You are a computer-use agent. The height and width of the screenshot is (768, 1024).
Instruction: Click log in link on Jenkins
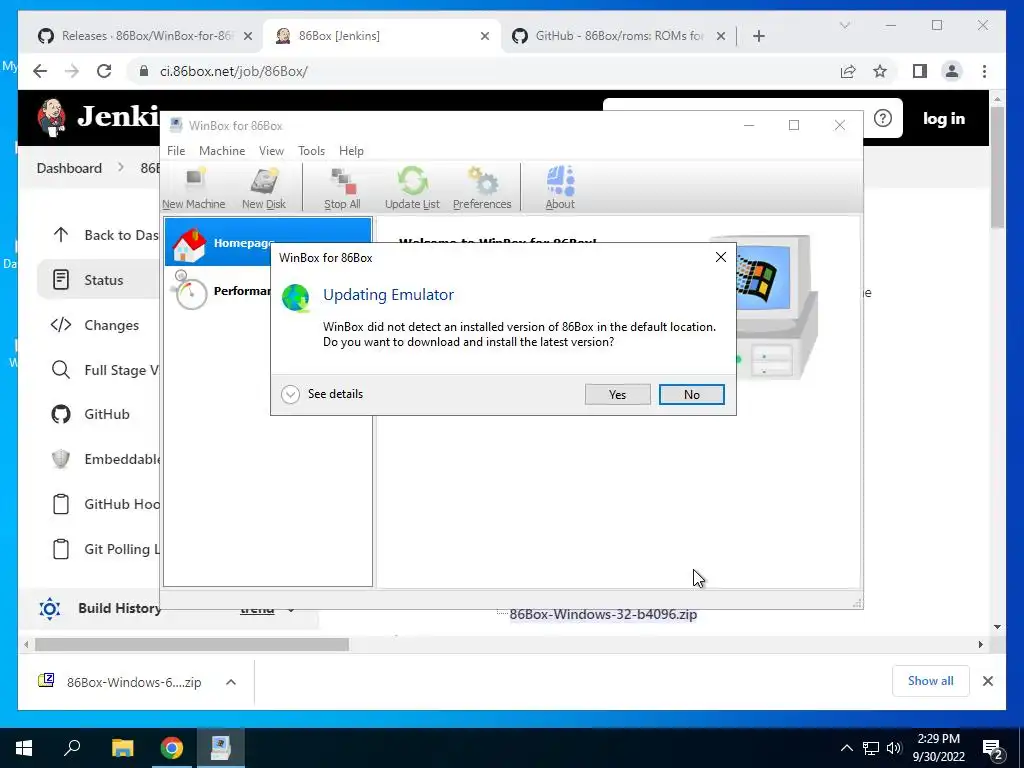(x=944, y=118)
